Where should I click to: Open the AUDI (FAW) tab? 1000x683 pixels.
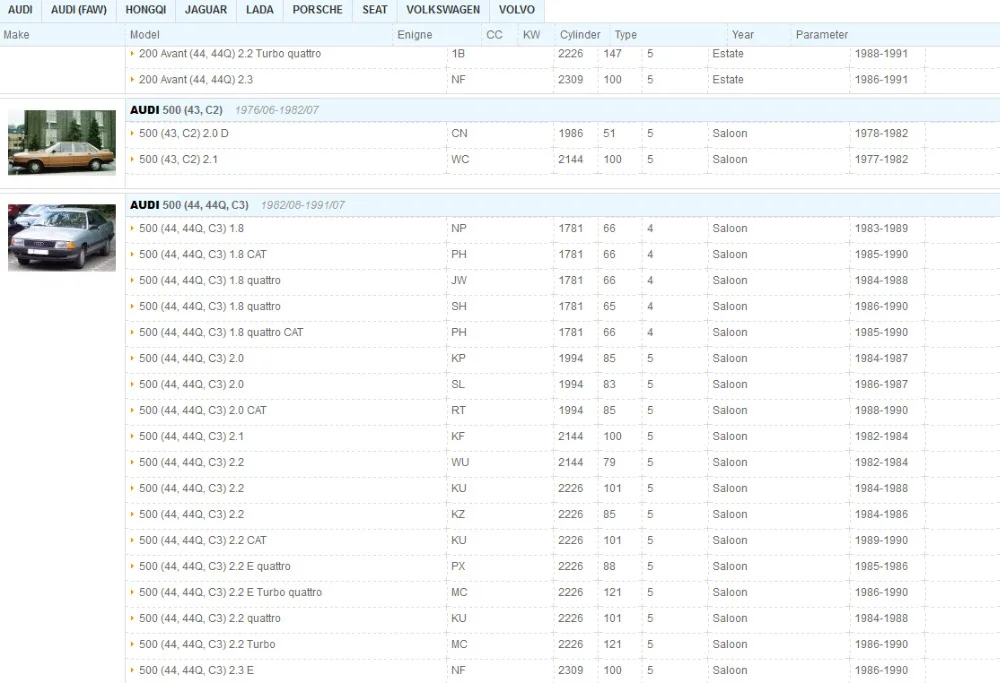click(79, 10)
